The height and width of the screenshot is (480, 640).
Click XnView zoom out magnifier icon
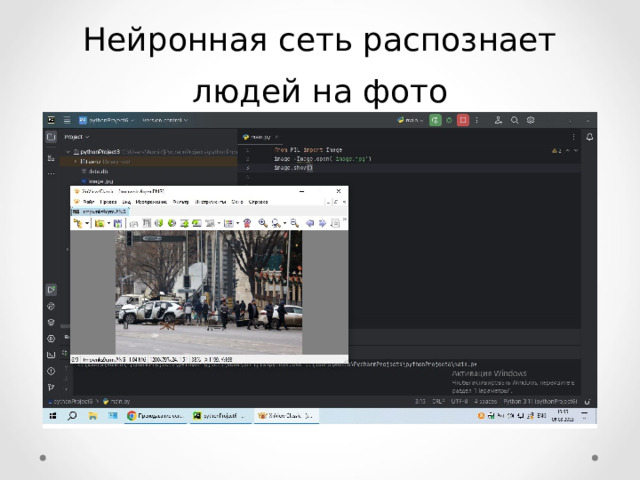(x=294, y=223)
